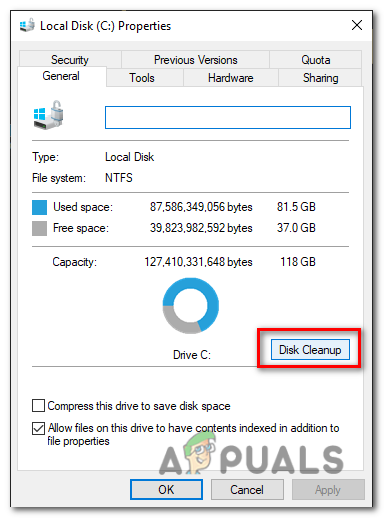Screen dimensions: 384x518
Task: Go to the Sharing tab
Action: 320,78
